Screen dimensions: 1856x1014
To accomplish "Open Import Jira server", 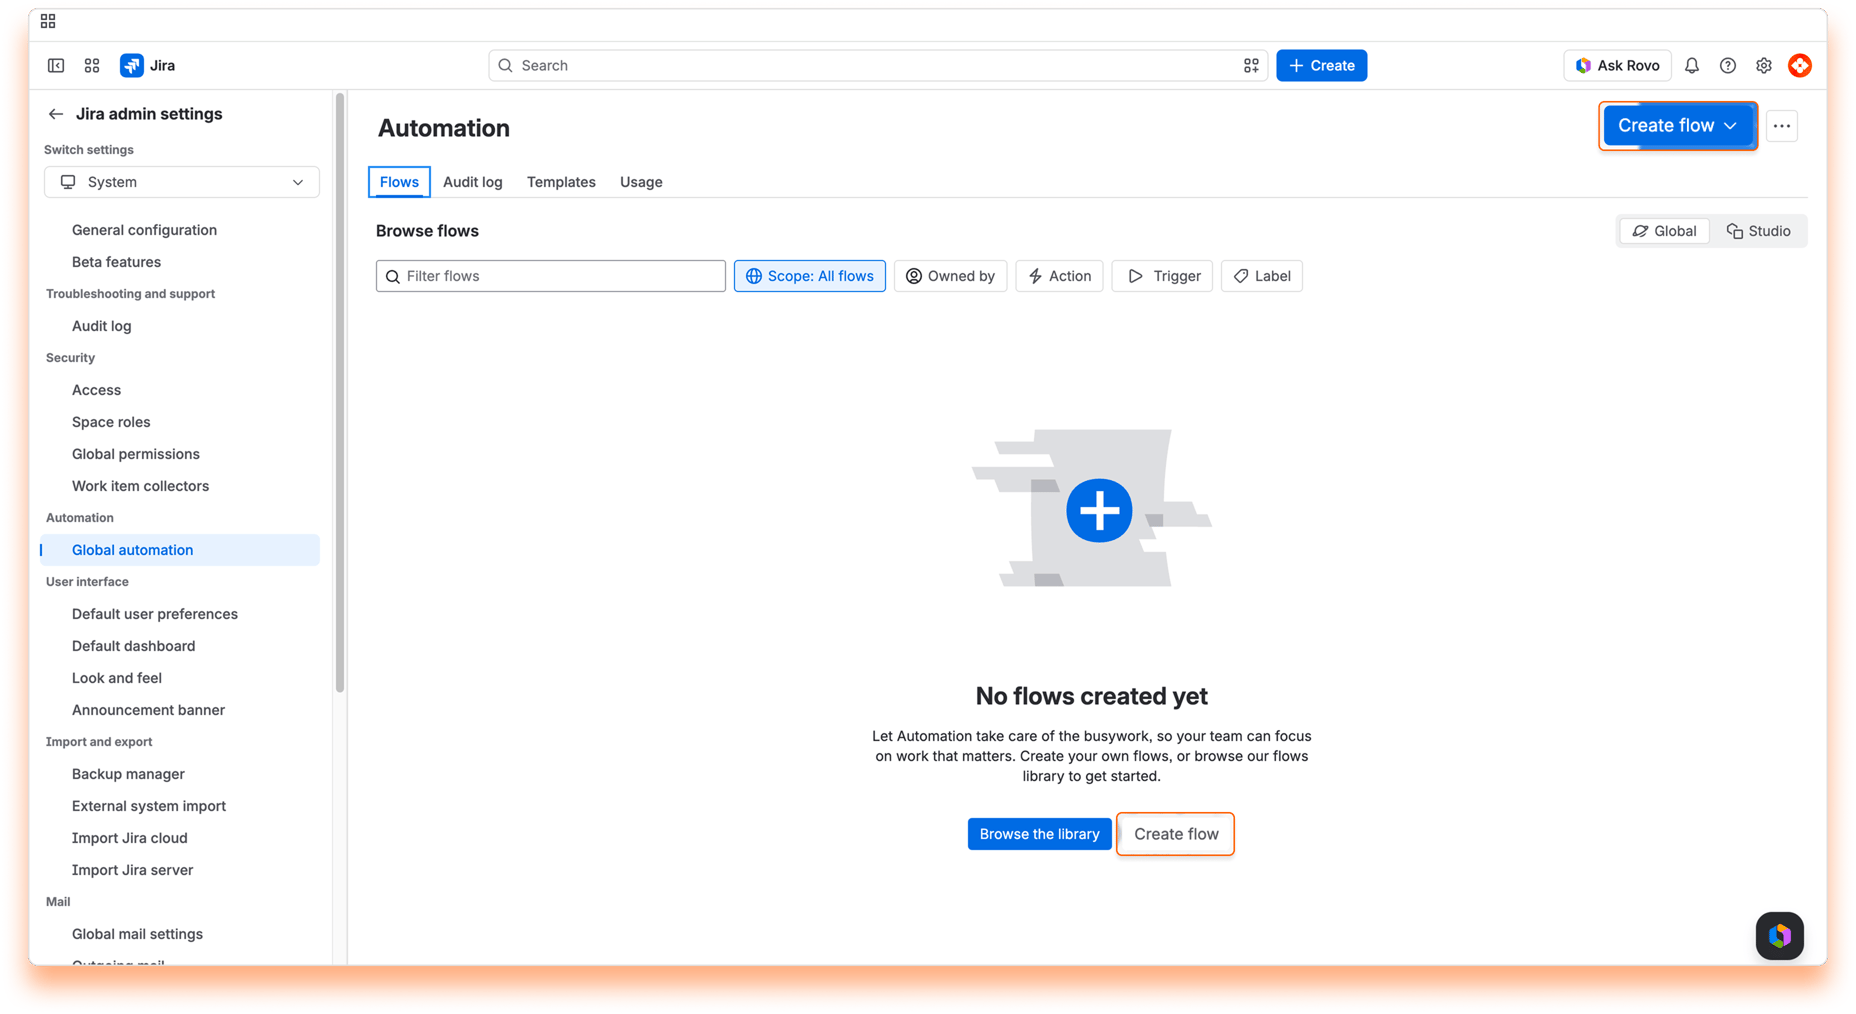I will [180, 870].
